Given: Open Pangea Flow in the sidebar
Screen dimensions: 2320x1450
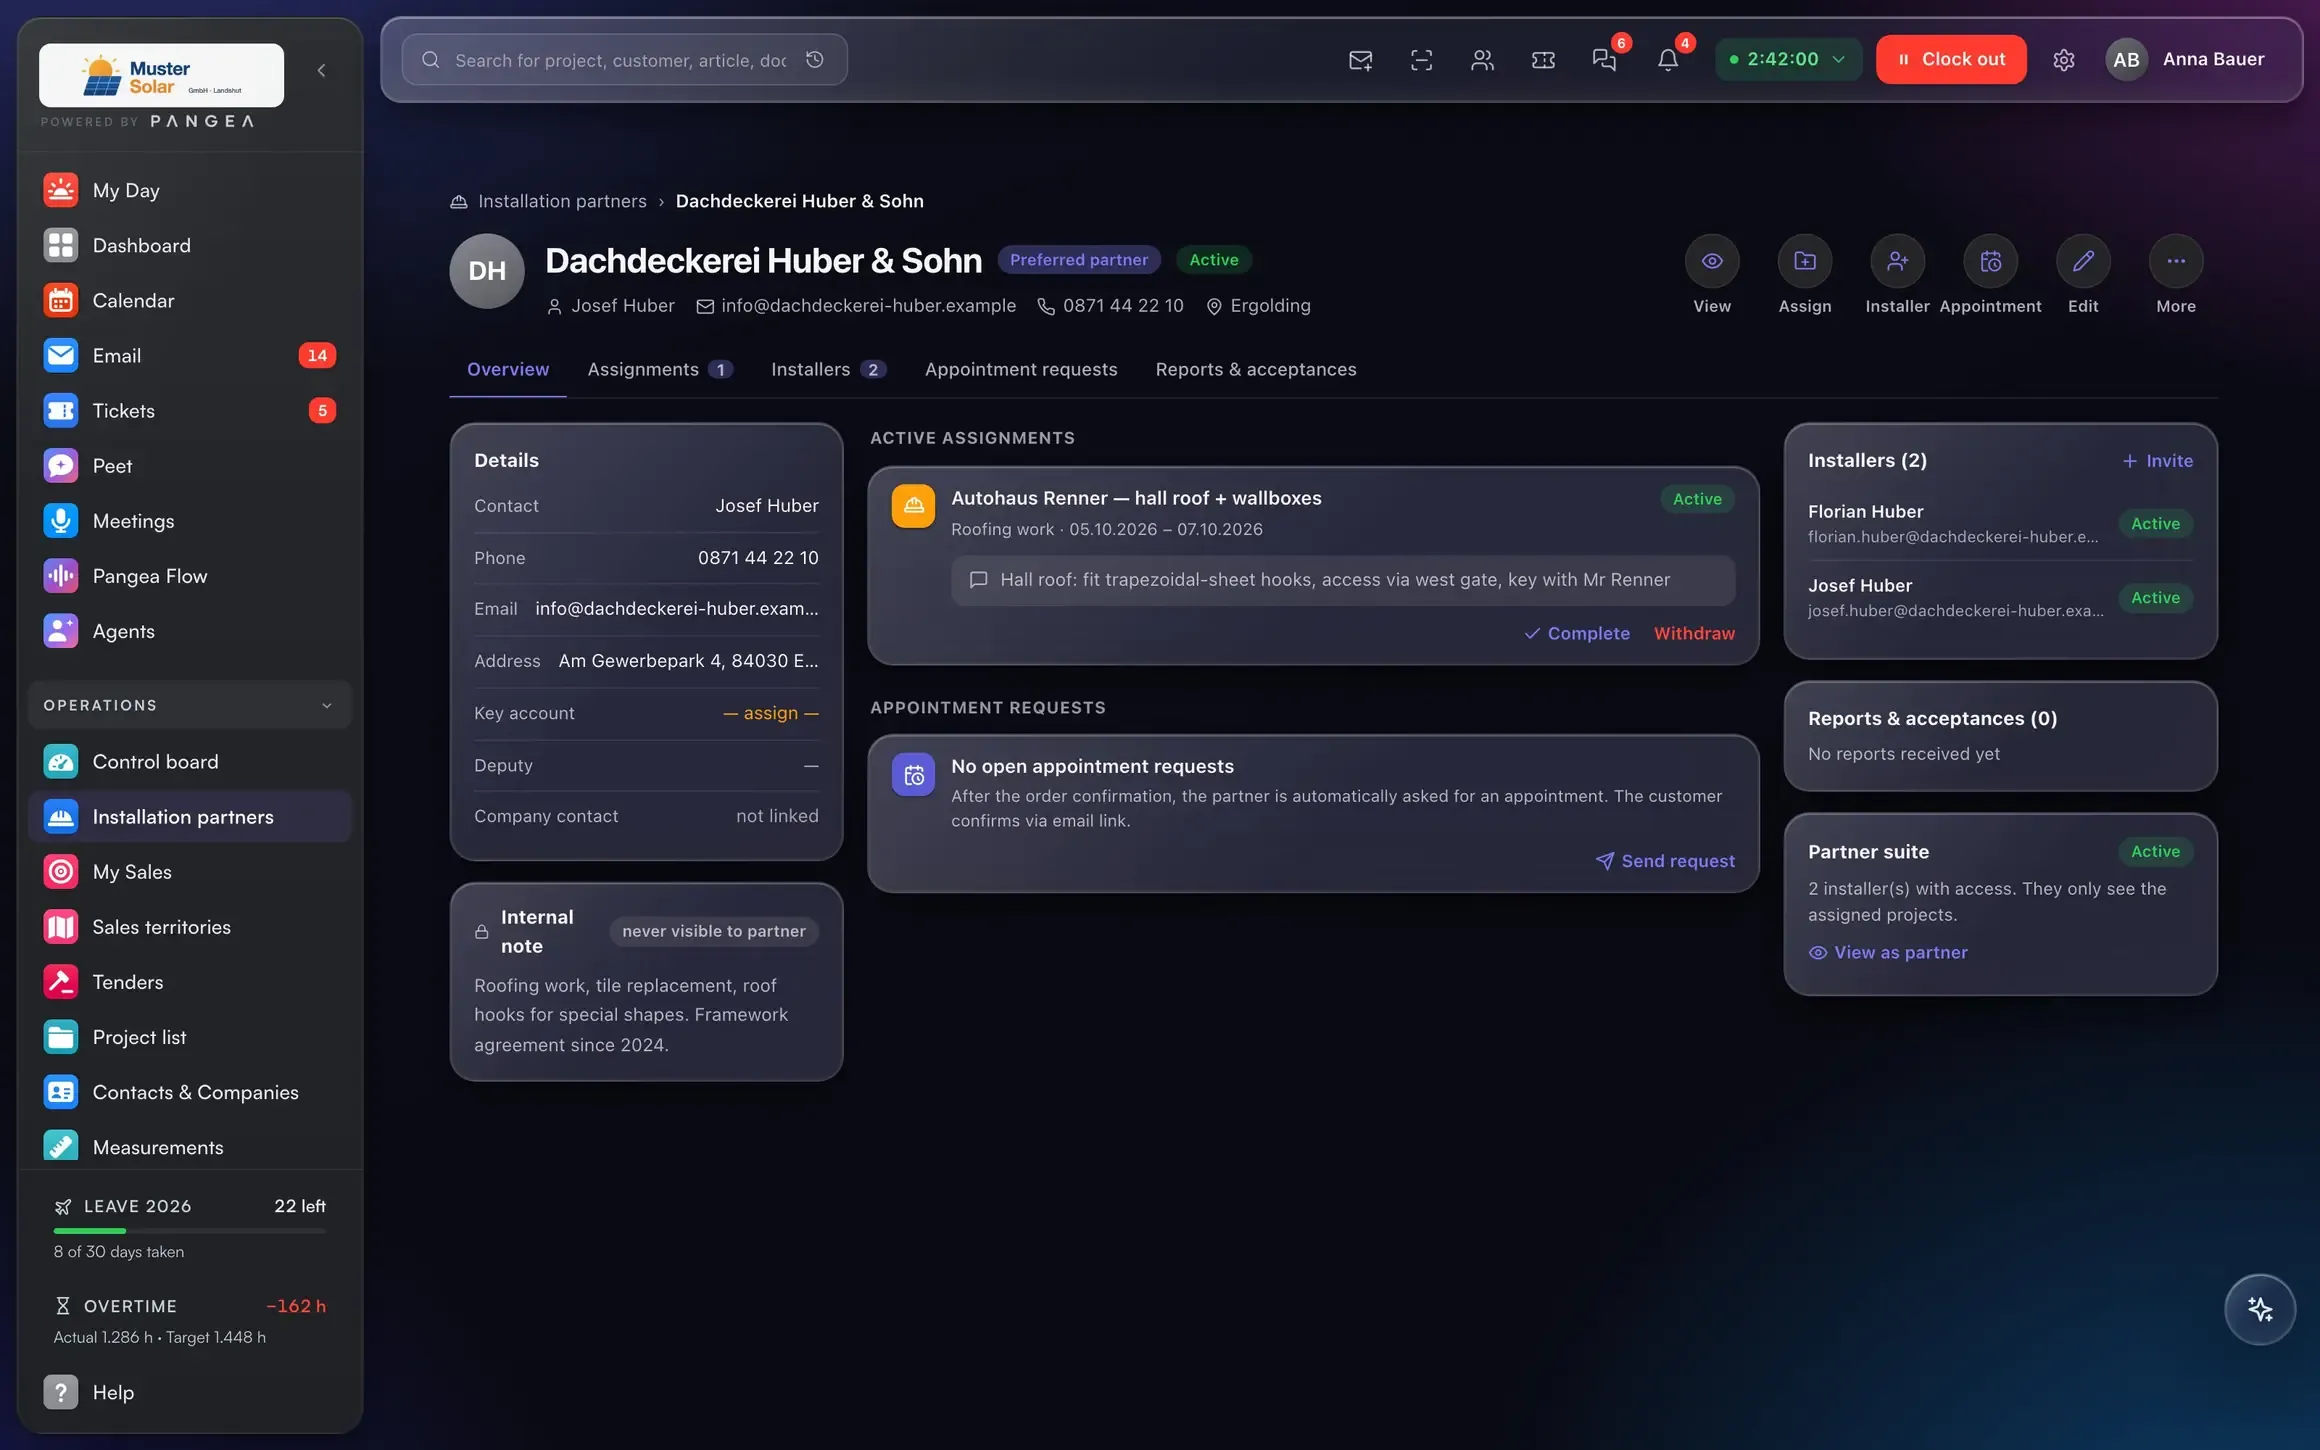Looking at the screenshot, I should tap(190, 576).
